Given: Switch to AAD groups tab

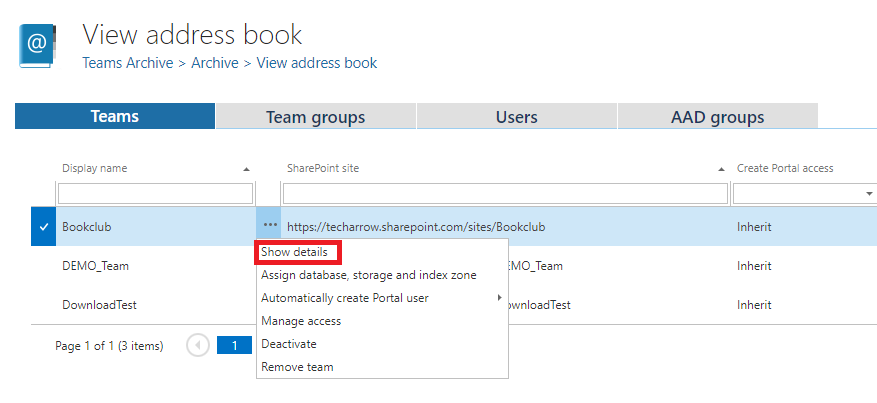Looking at the screenshot, I should pos(717,117).
